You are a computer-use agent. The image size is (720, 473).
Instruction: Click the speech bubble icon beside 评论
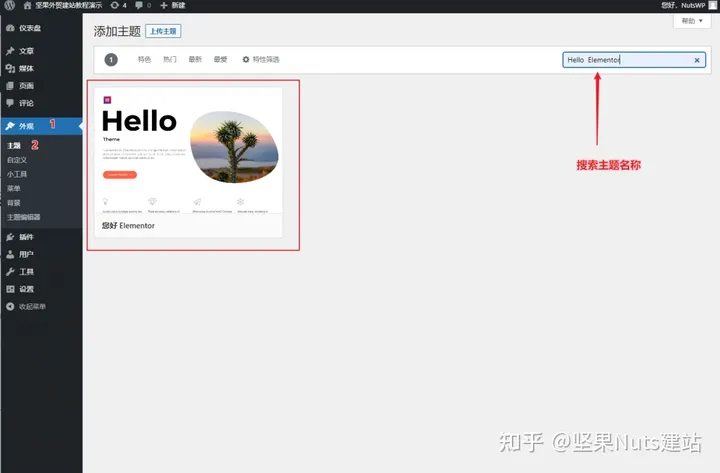point(10,103)
